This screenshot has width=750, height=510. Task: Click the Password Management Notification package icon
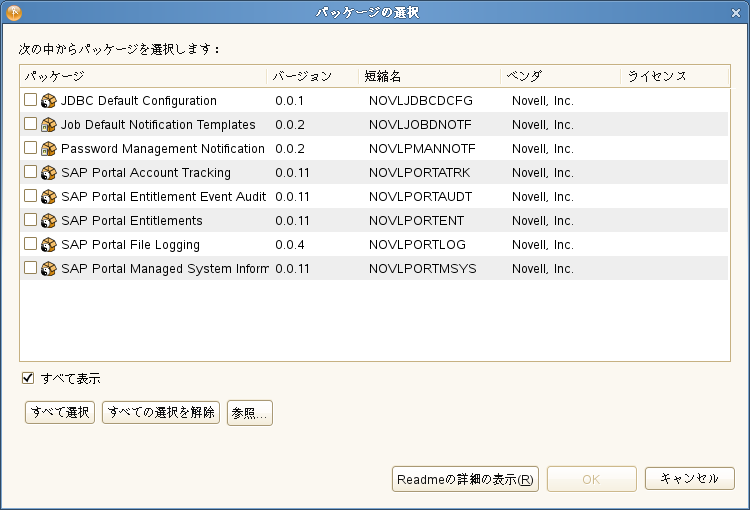click(x=48, y=149)
